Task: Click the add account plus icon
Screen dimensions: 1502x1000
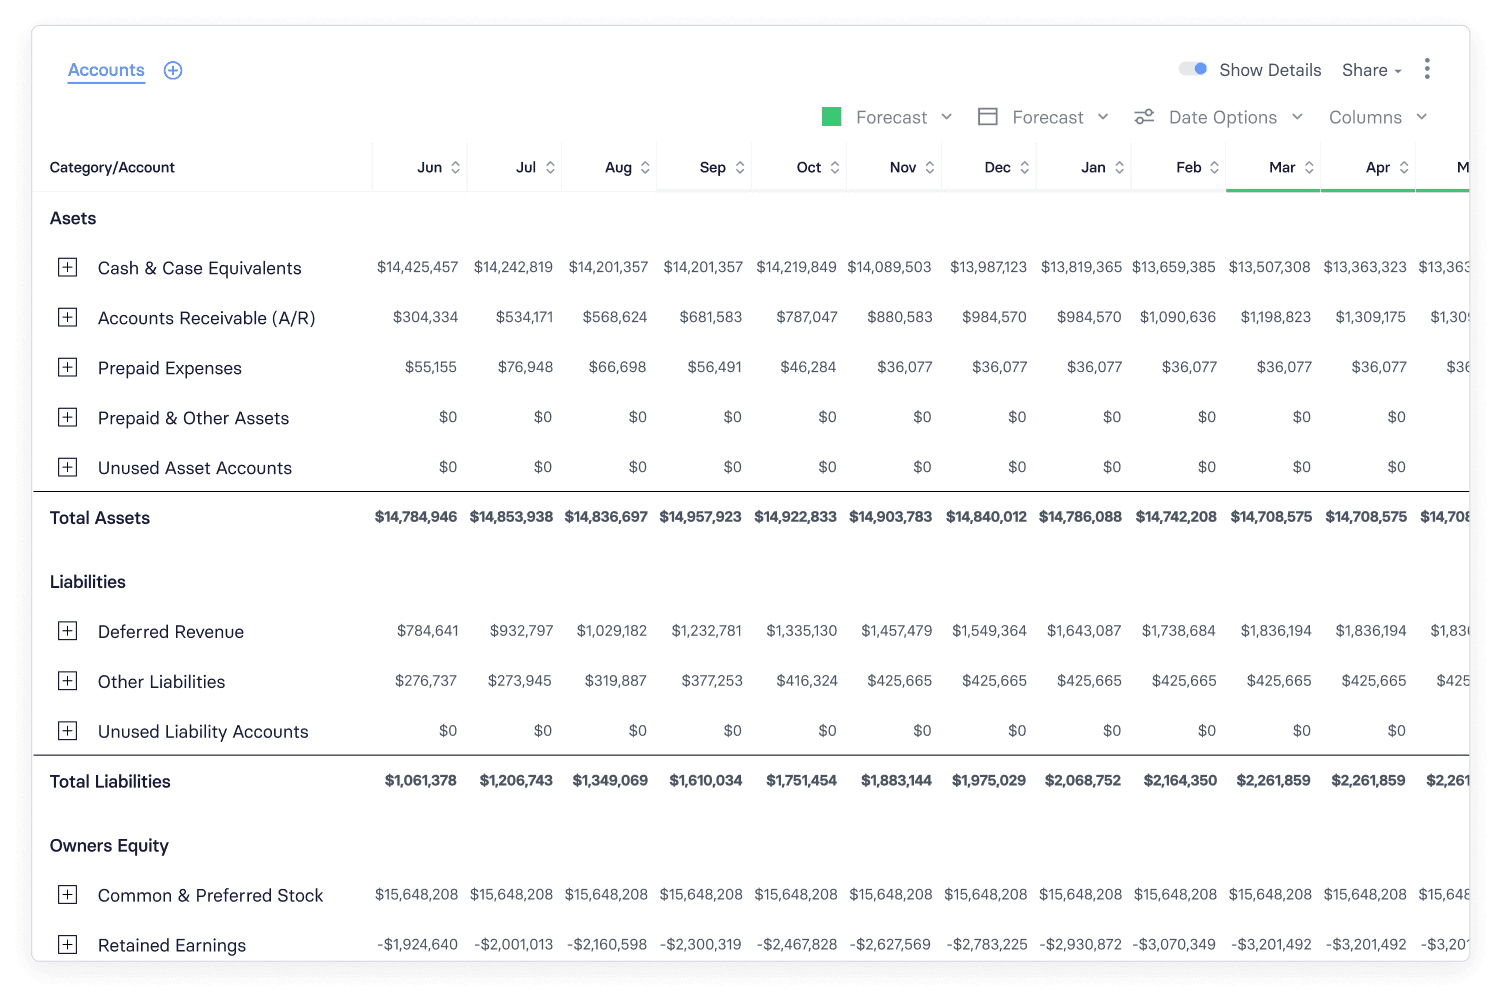Action: click(x=173, y=70)
